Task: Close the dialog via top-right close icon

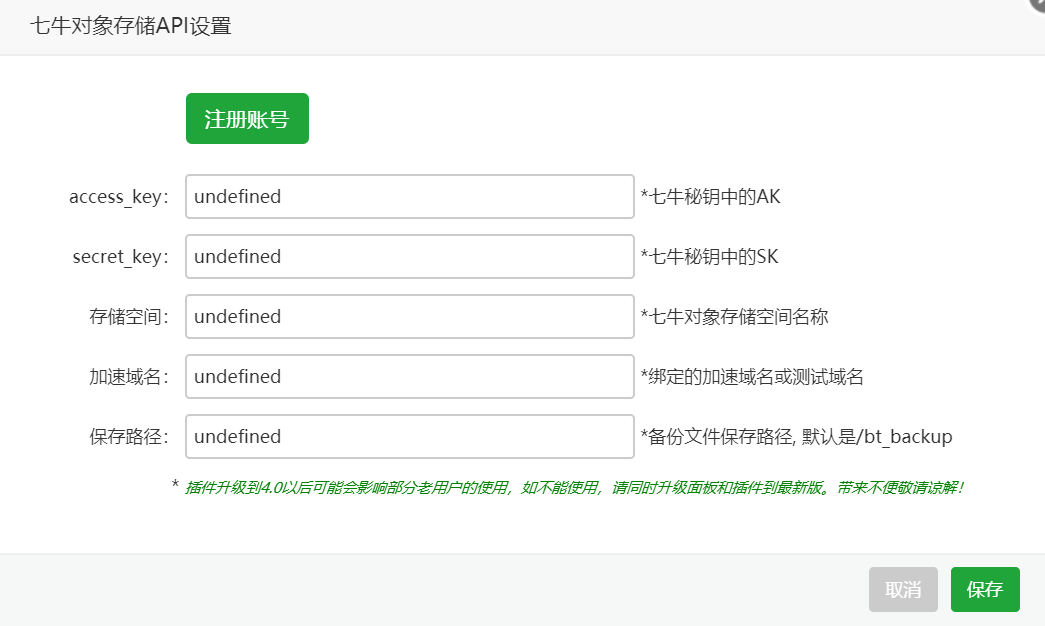Action: click(x=1038, y=4)
